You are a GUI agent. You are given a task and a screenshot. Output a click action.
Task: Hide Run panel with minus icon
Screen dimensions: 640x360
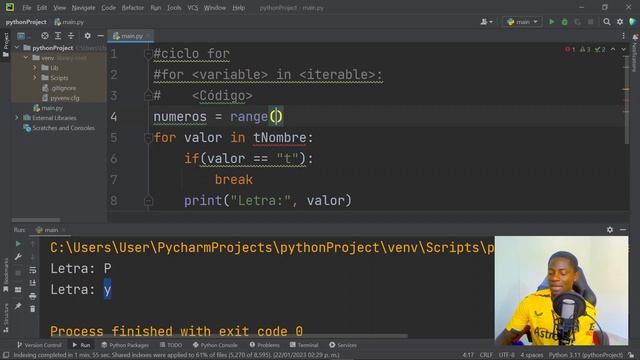click(623, 230)
